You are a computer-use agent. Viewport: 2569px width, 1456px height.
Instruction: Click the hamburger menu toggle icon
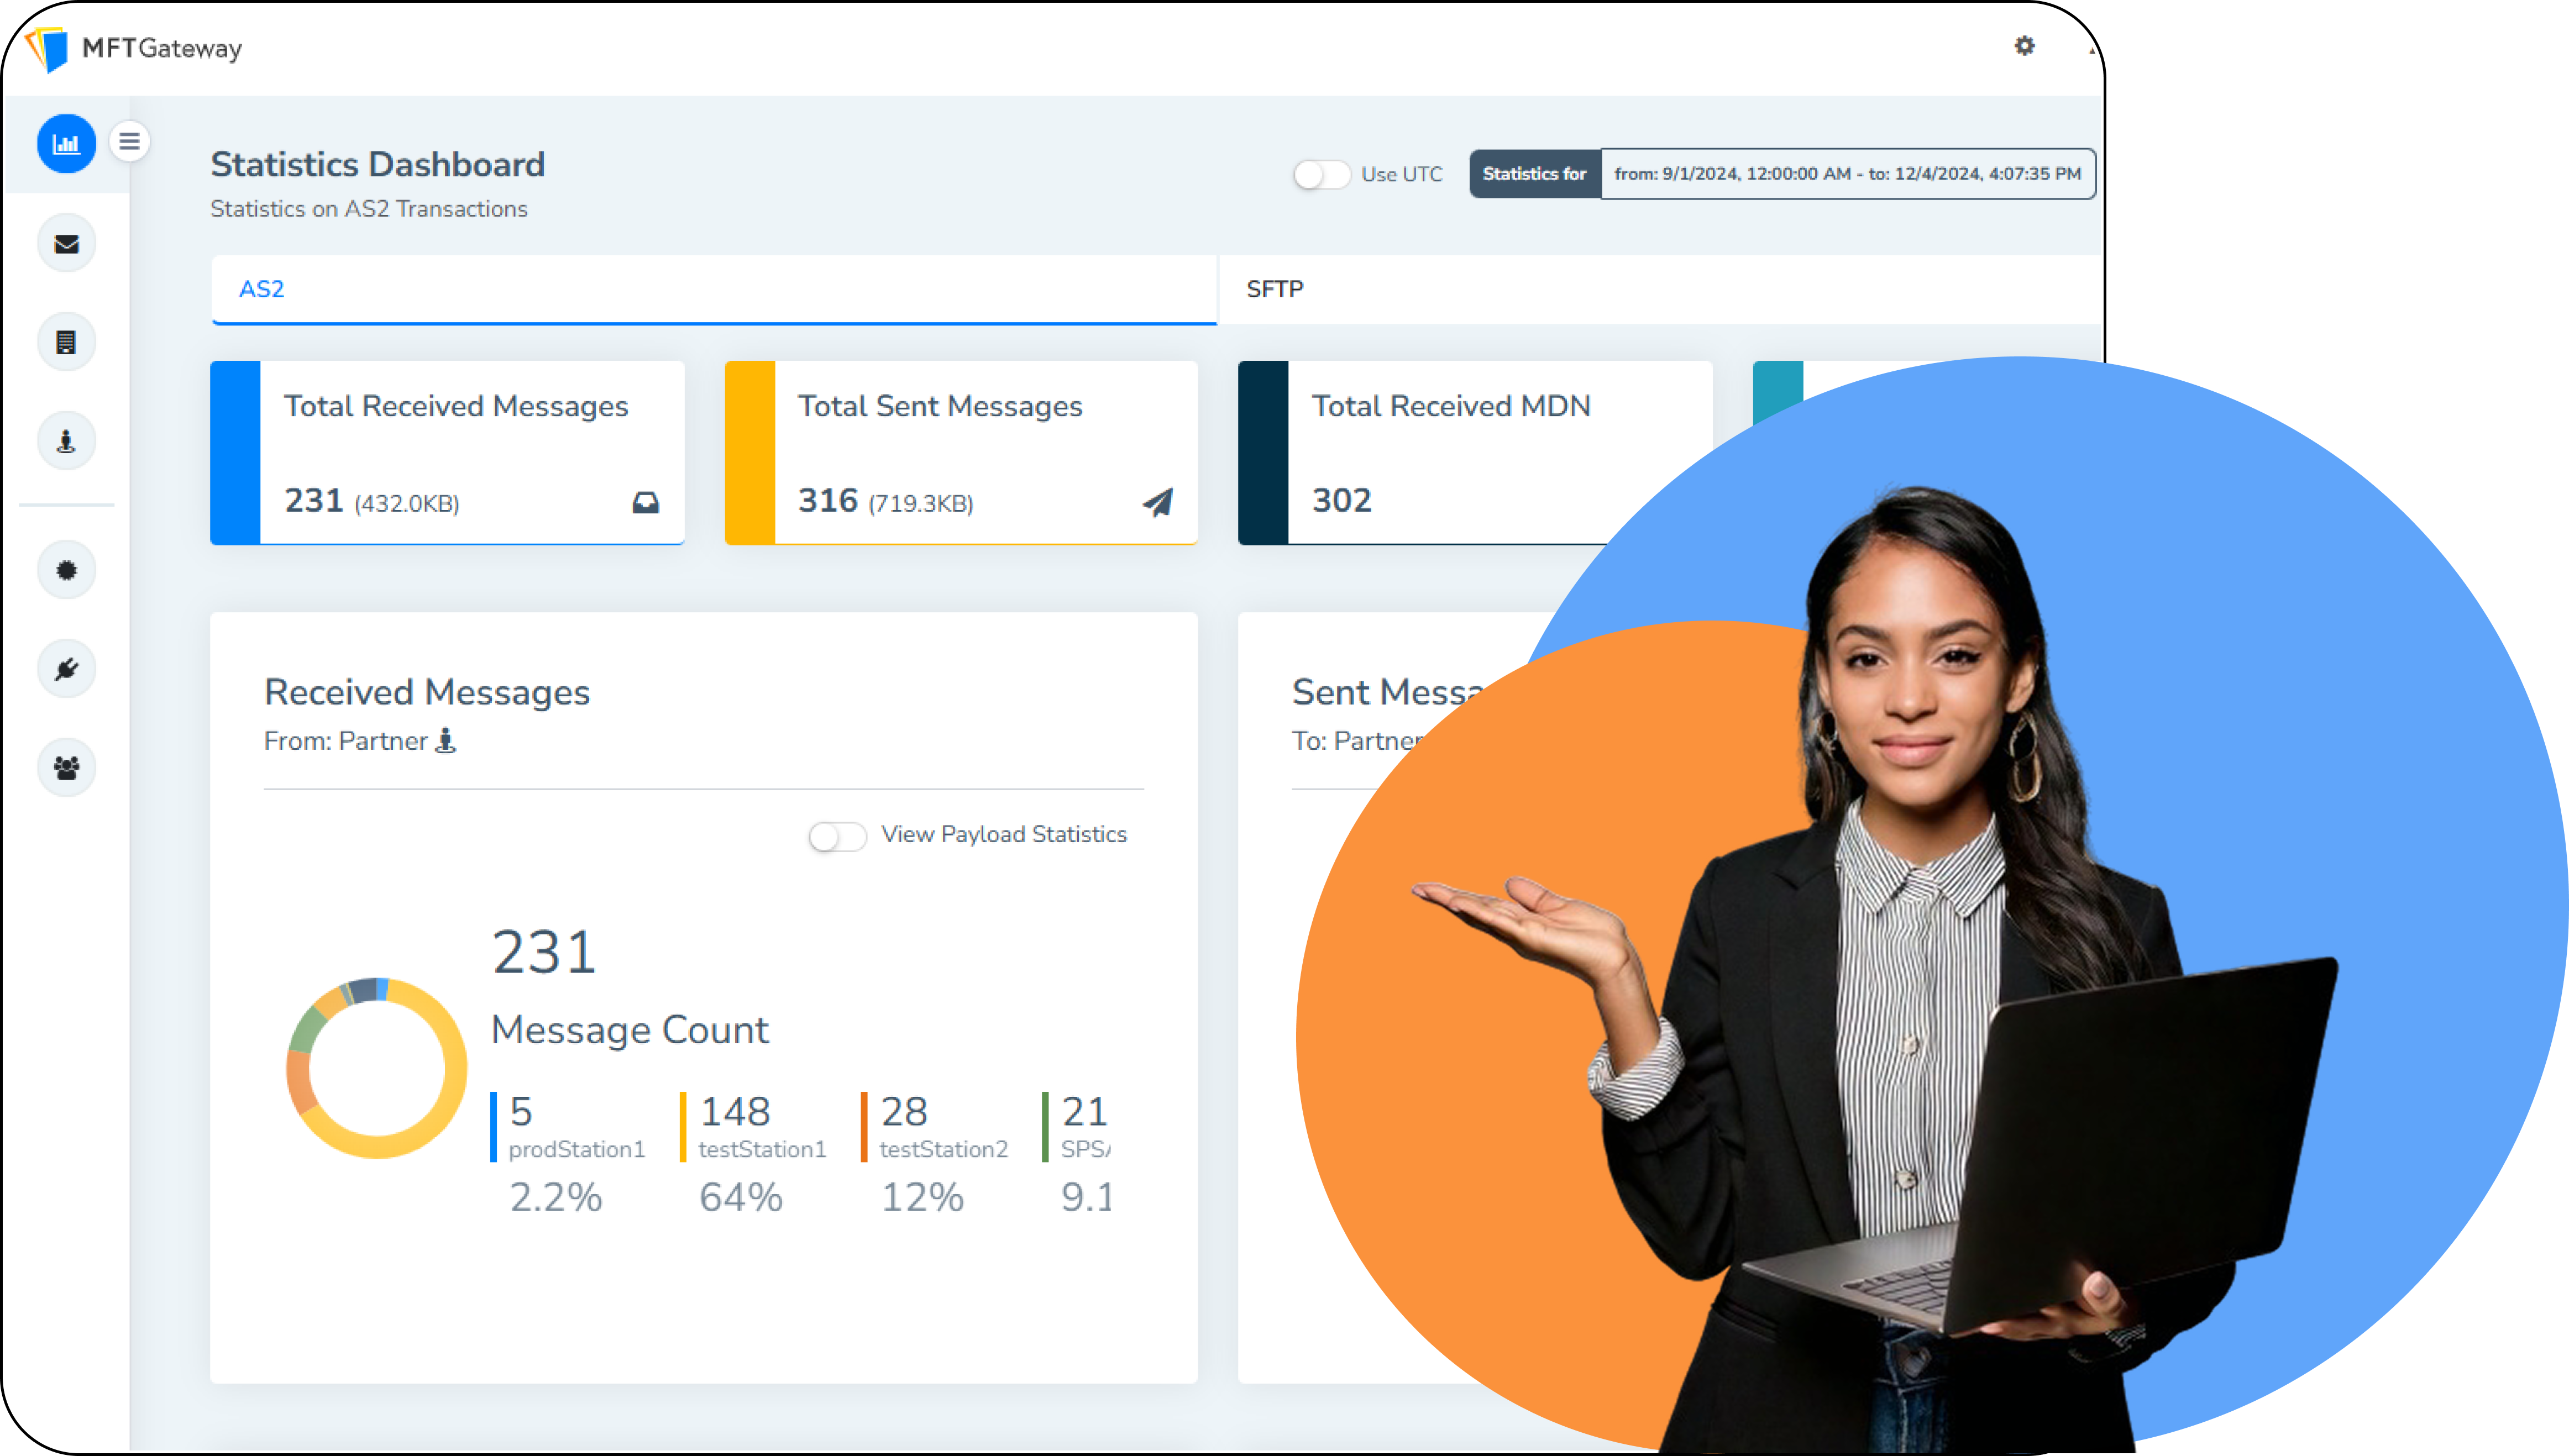tap(129, 142)
